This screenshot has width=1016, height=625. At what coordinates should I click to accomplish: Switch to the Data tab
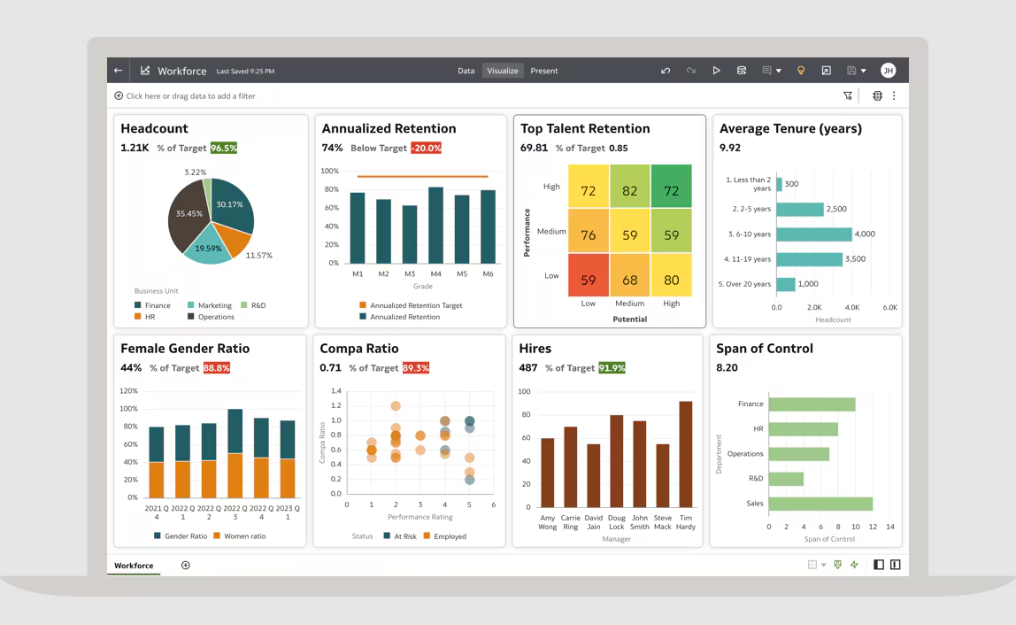pyautogui.click(x=466, y=71)
